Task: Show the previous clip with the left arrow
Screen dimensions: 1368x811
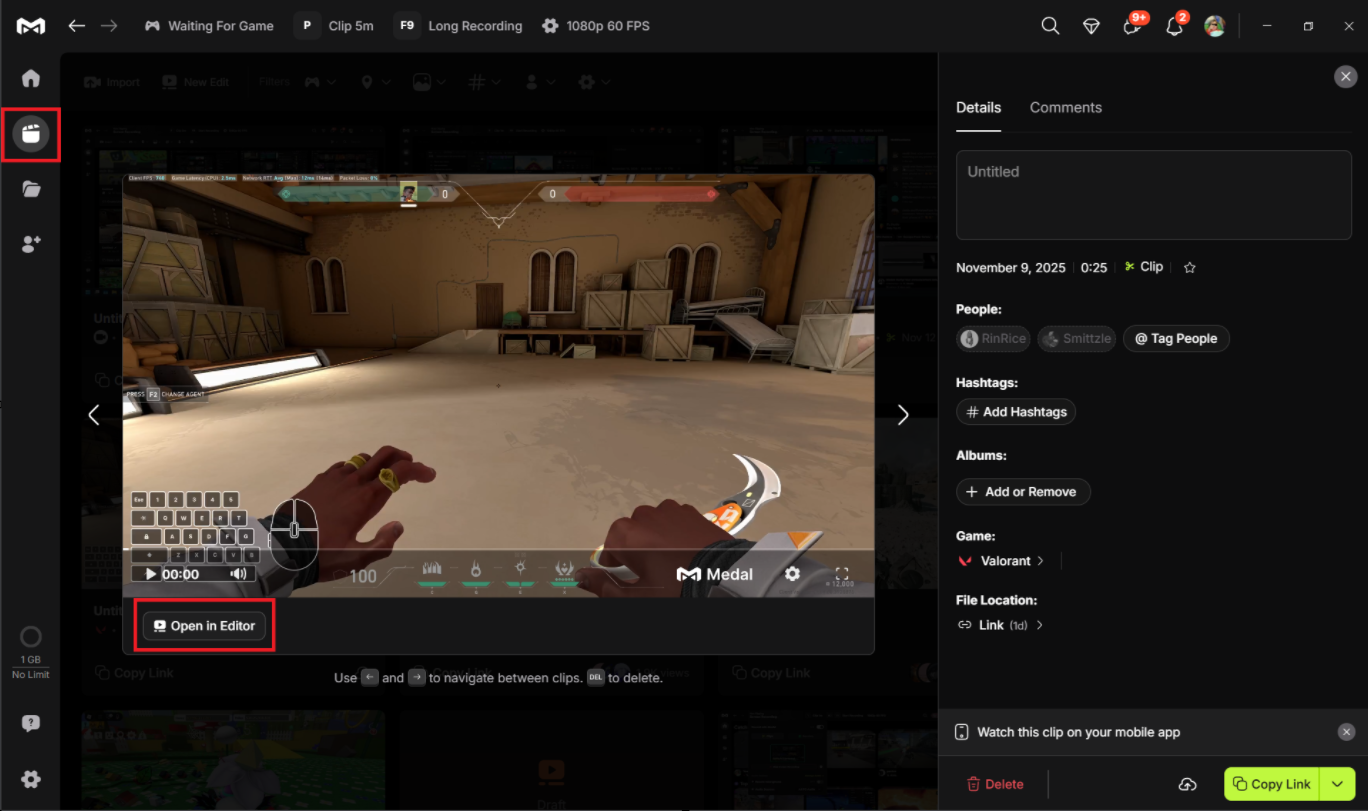Action: [x=94, y=414]
